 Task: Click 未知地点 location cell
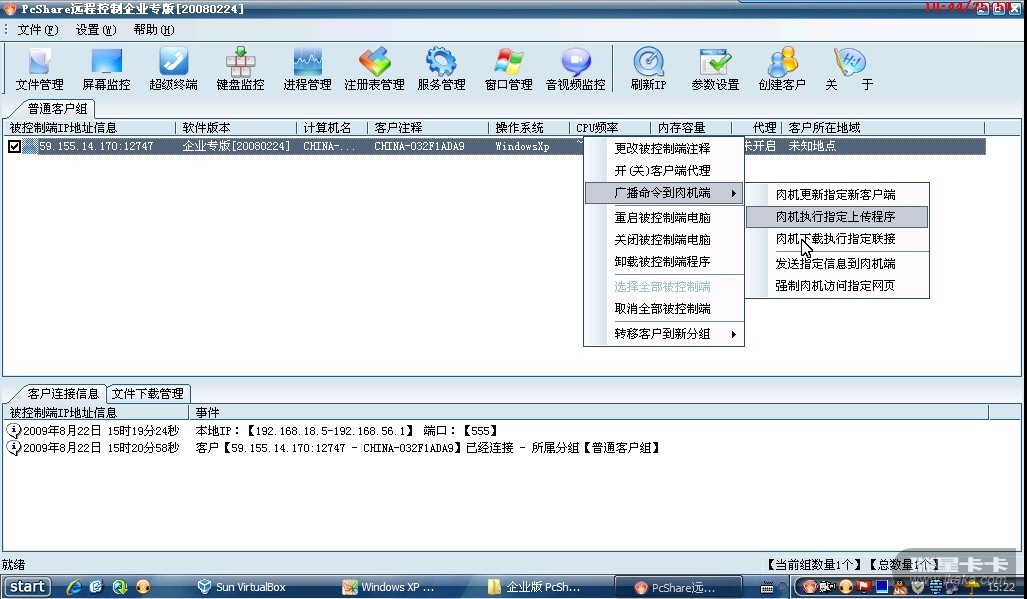coord(812,146)
